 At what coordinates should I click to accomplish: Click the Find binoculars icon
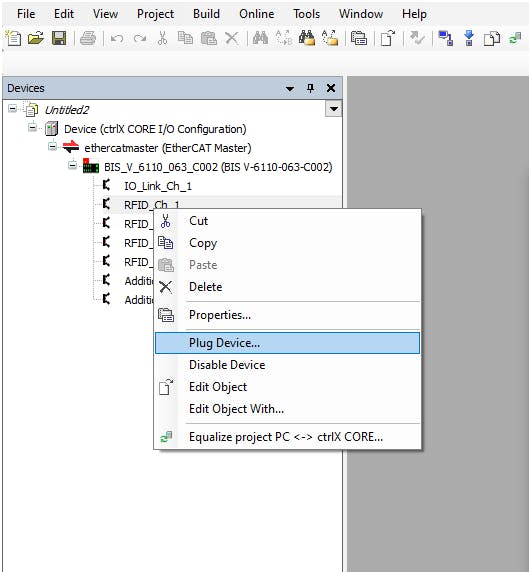point(260,38)
